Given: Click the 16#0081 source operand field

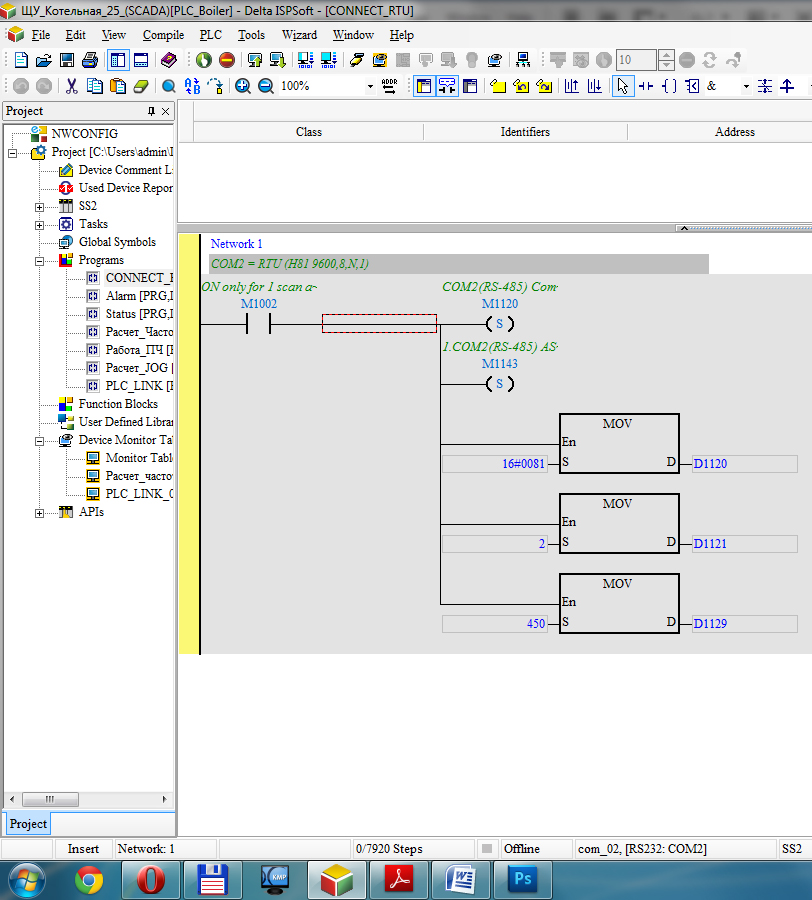Looking at the screenshot, I should 495,464.
